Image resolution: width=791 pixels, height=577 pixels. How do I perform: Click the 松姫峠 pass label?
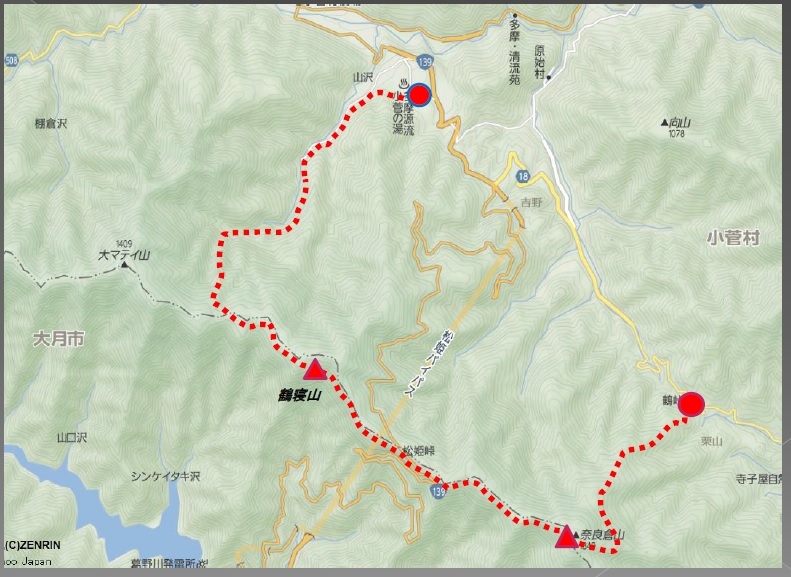coord(418,450)
